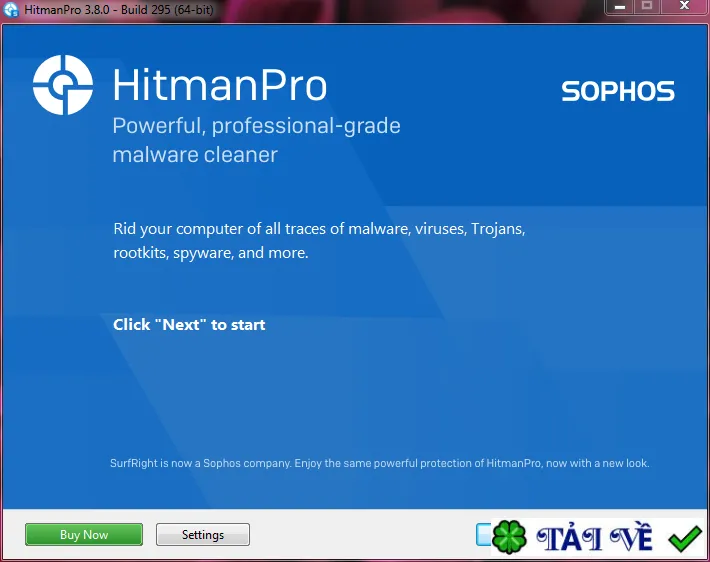The height and width of the screenshot is (562, 710).
Task: Open the Settings button
Action: point(202,535)
